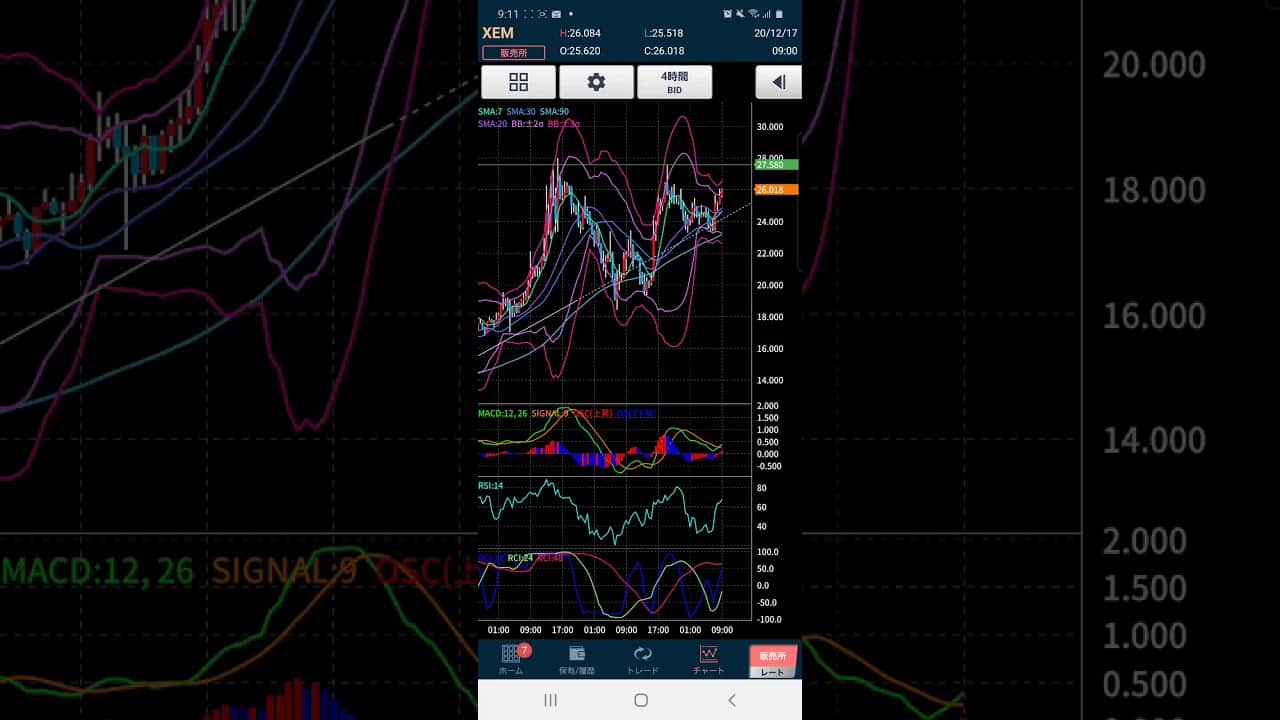Tap the SMA:7 legend label
Image resolution: width=1280 pixels, height=720 pixels.
[490, 111]
